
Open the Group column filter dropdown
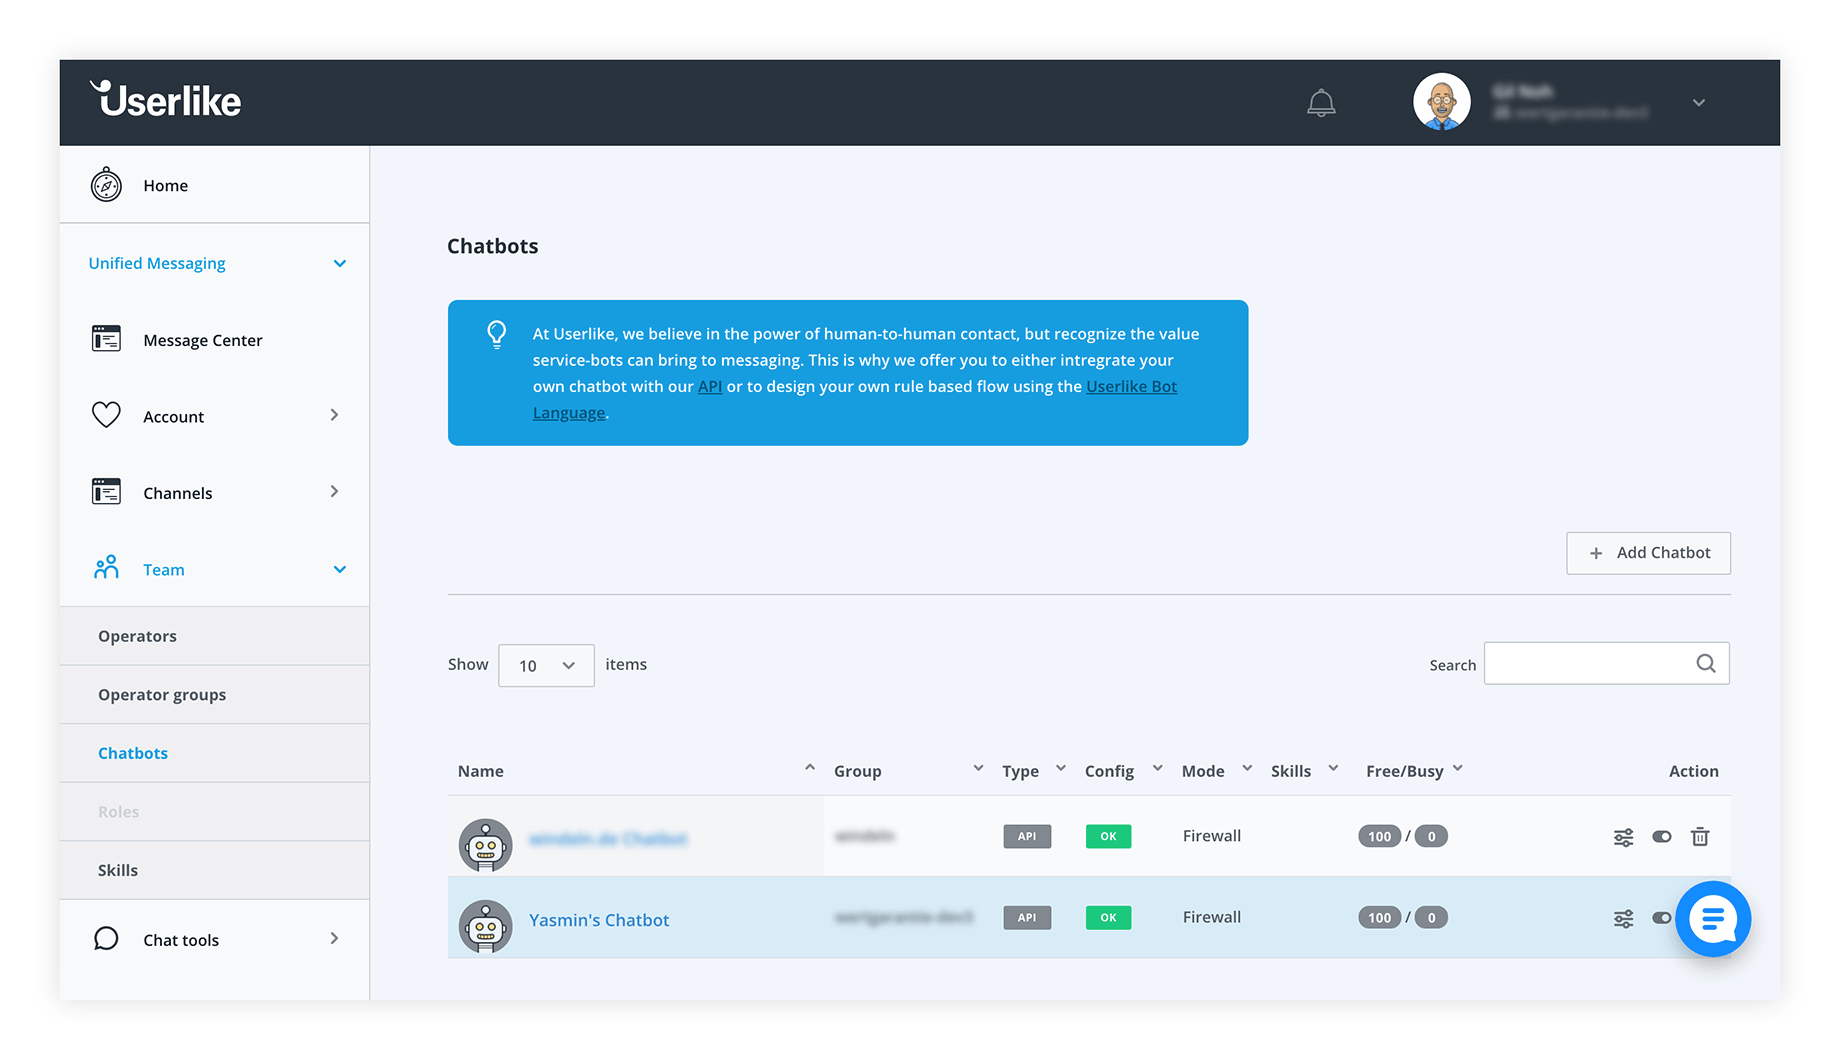[978, 768]
